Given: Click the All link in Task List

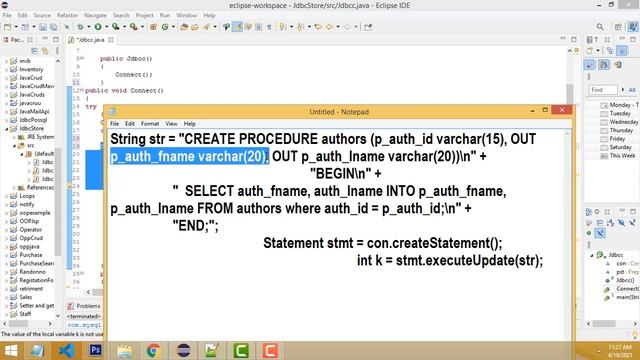Looking at the screenshot, I should coord(632,90).
